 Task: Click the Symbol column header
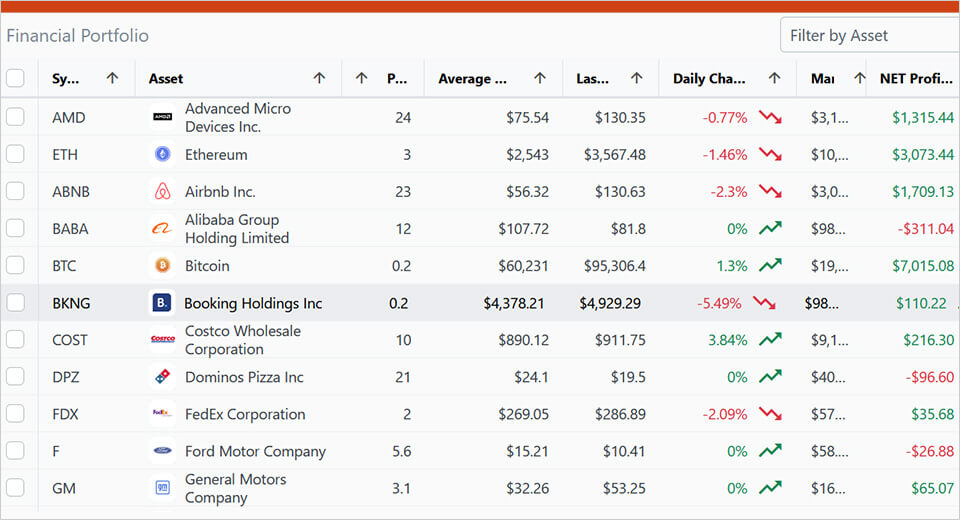click(x=67, y=78)
